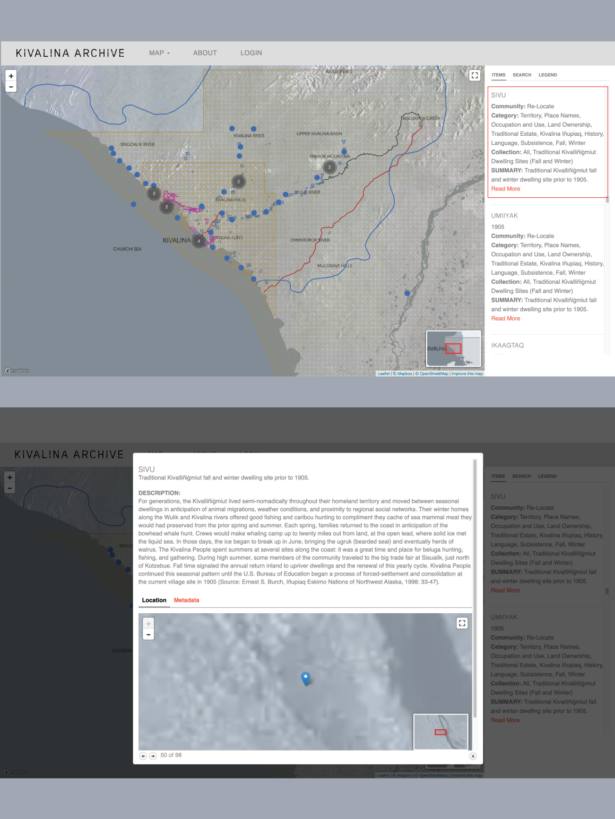615x819 pixels.
Task: Select the Metadata tab in the SIVU popup
Action: click(x=187, y=600)
